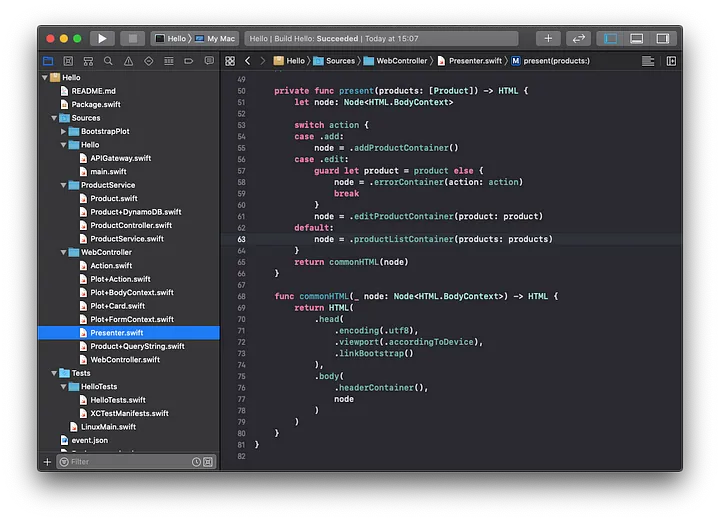Collapse the ProductService folder
720x521 pixels.
tap(63, 185)
